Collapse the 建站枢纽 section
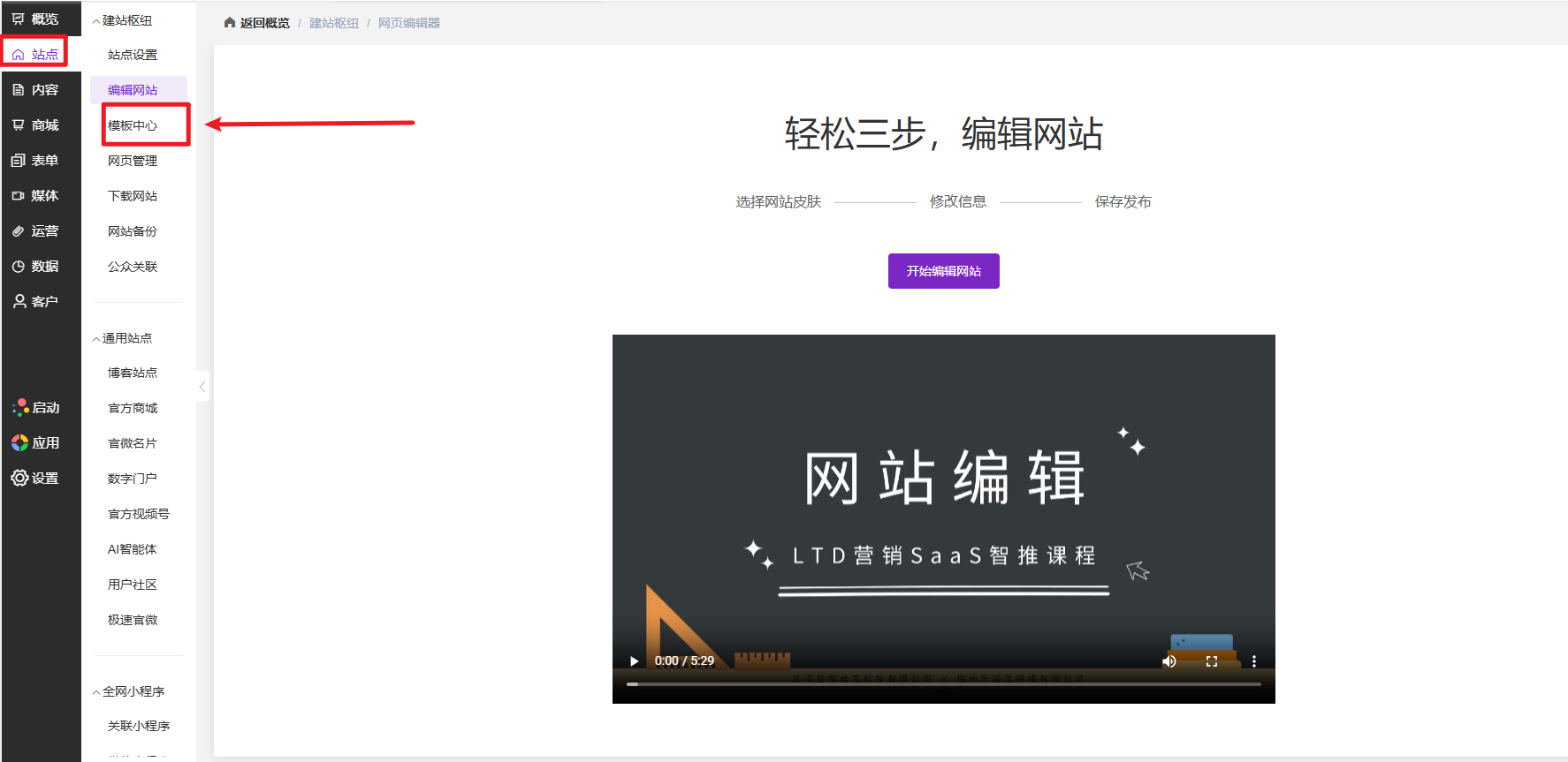 (97, 21)
